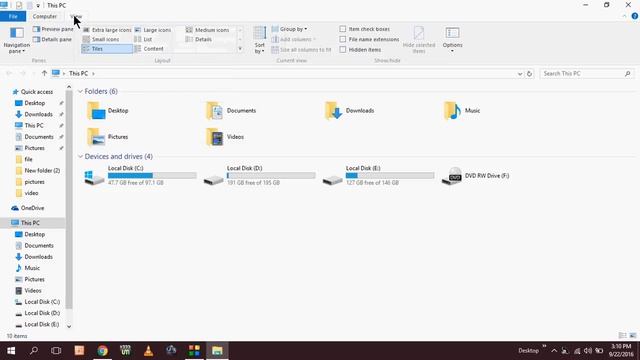Click the Refresh button
Viewport: 640px width, 360px height.
pyautogui.click(x=529, y=74)
